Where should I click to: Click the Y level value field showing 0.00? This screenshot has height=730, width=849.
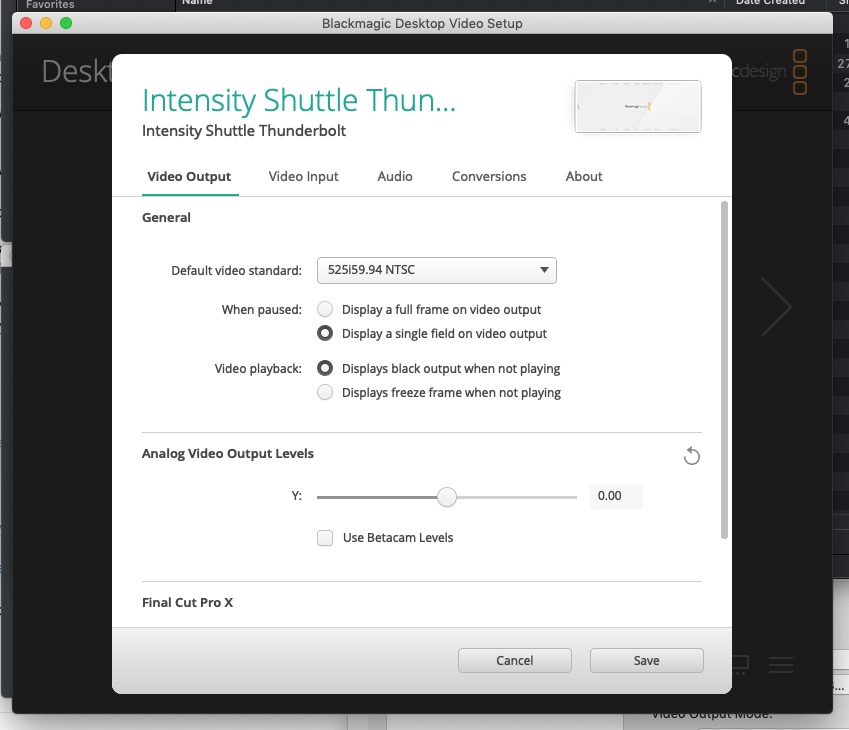616,496
